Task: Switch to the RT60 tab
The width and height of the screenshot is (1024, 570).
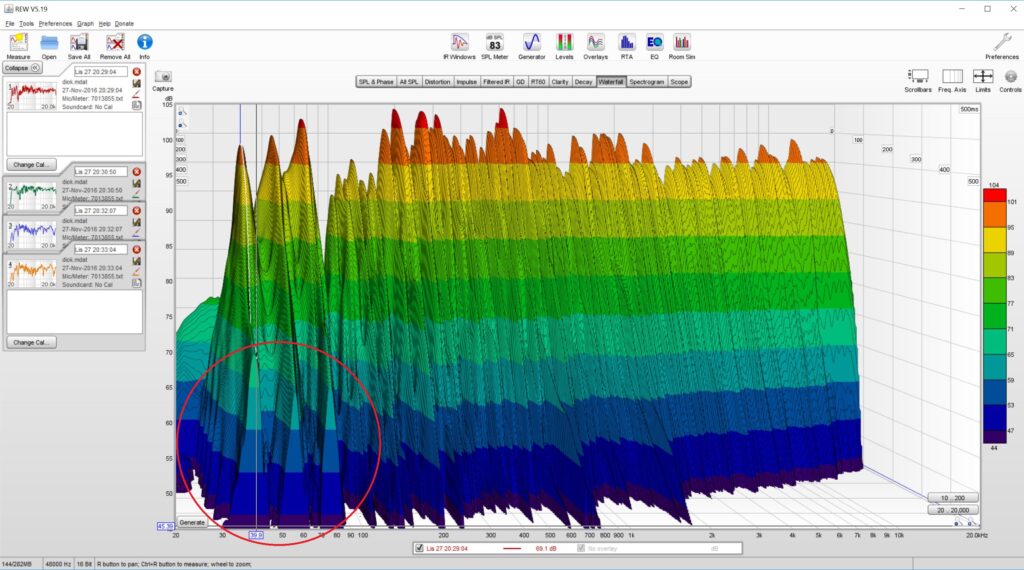Action: tap(538, 82)
